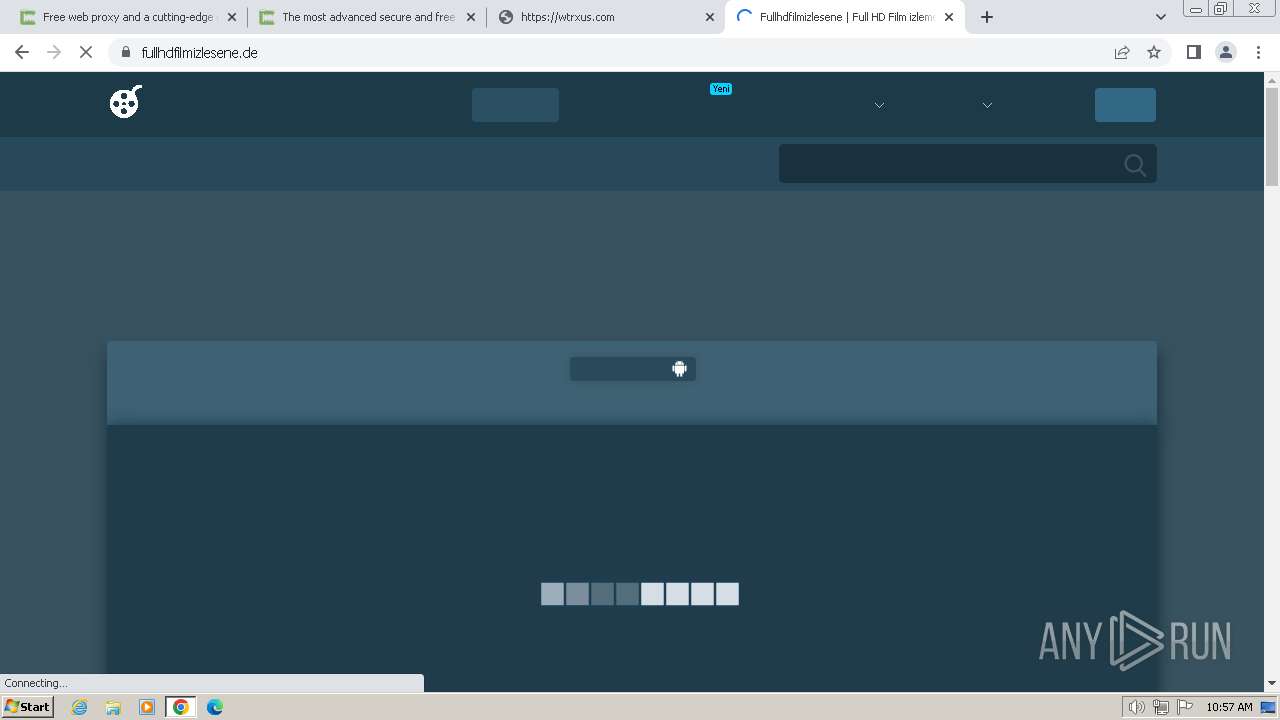Open the volume tray icon
This screenshot has width=1280, height=720.
tap(1137, 707)
